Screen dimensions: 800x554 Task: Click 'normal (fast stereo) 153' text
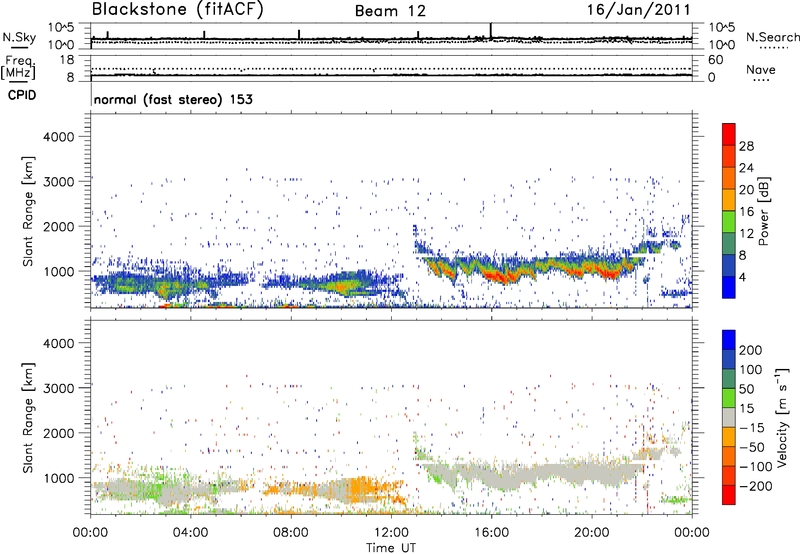coord(173,99)
